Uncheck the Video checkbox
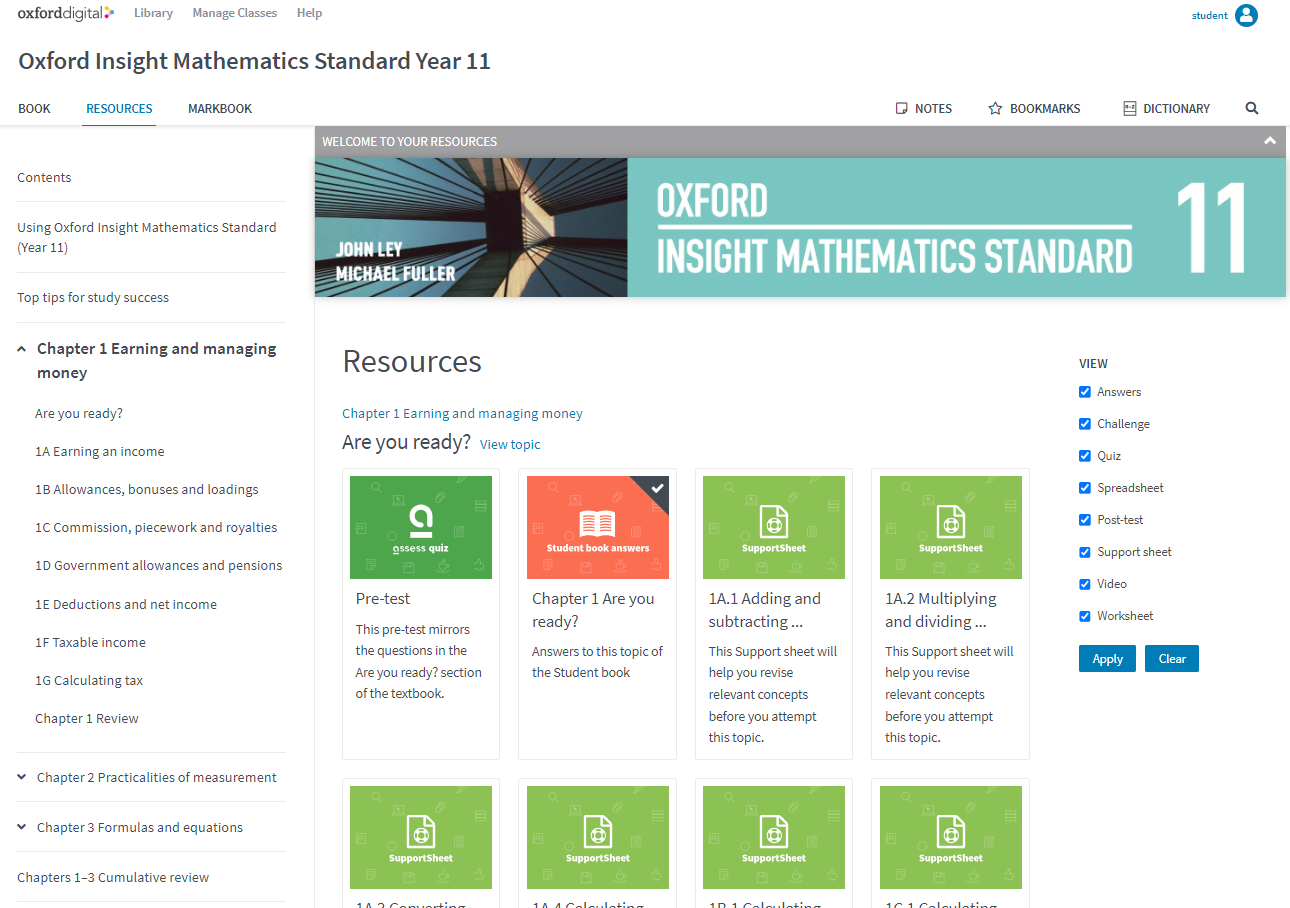Screen dimensions: 1290x908 (1085, 584)
